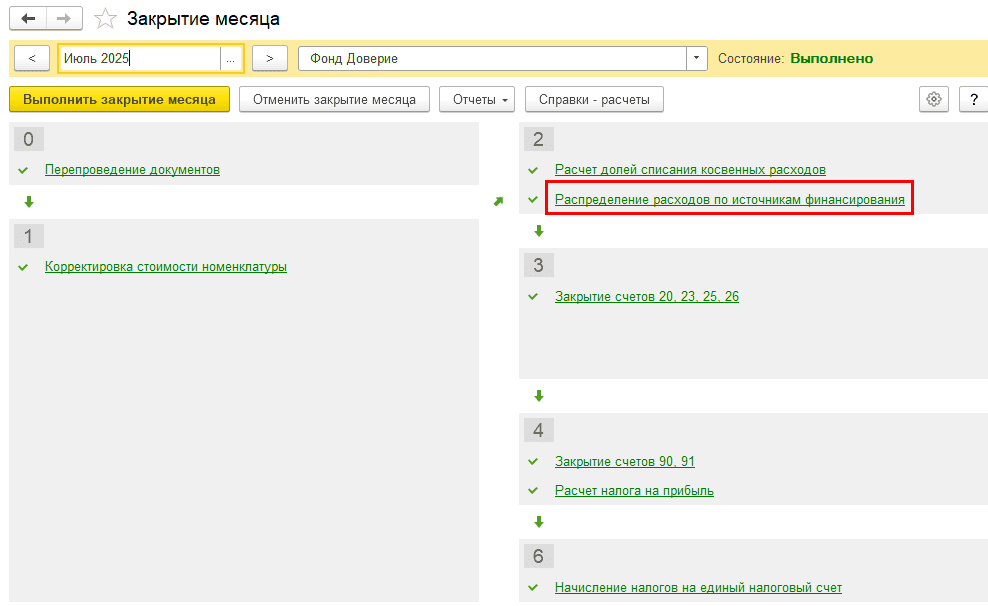
Task: Open Закрытие счетов 20, 23, 25, 26
Action: tap(647, 297)
